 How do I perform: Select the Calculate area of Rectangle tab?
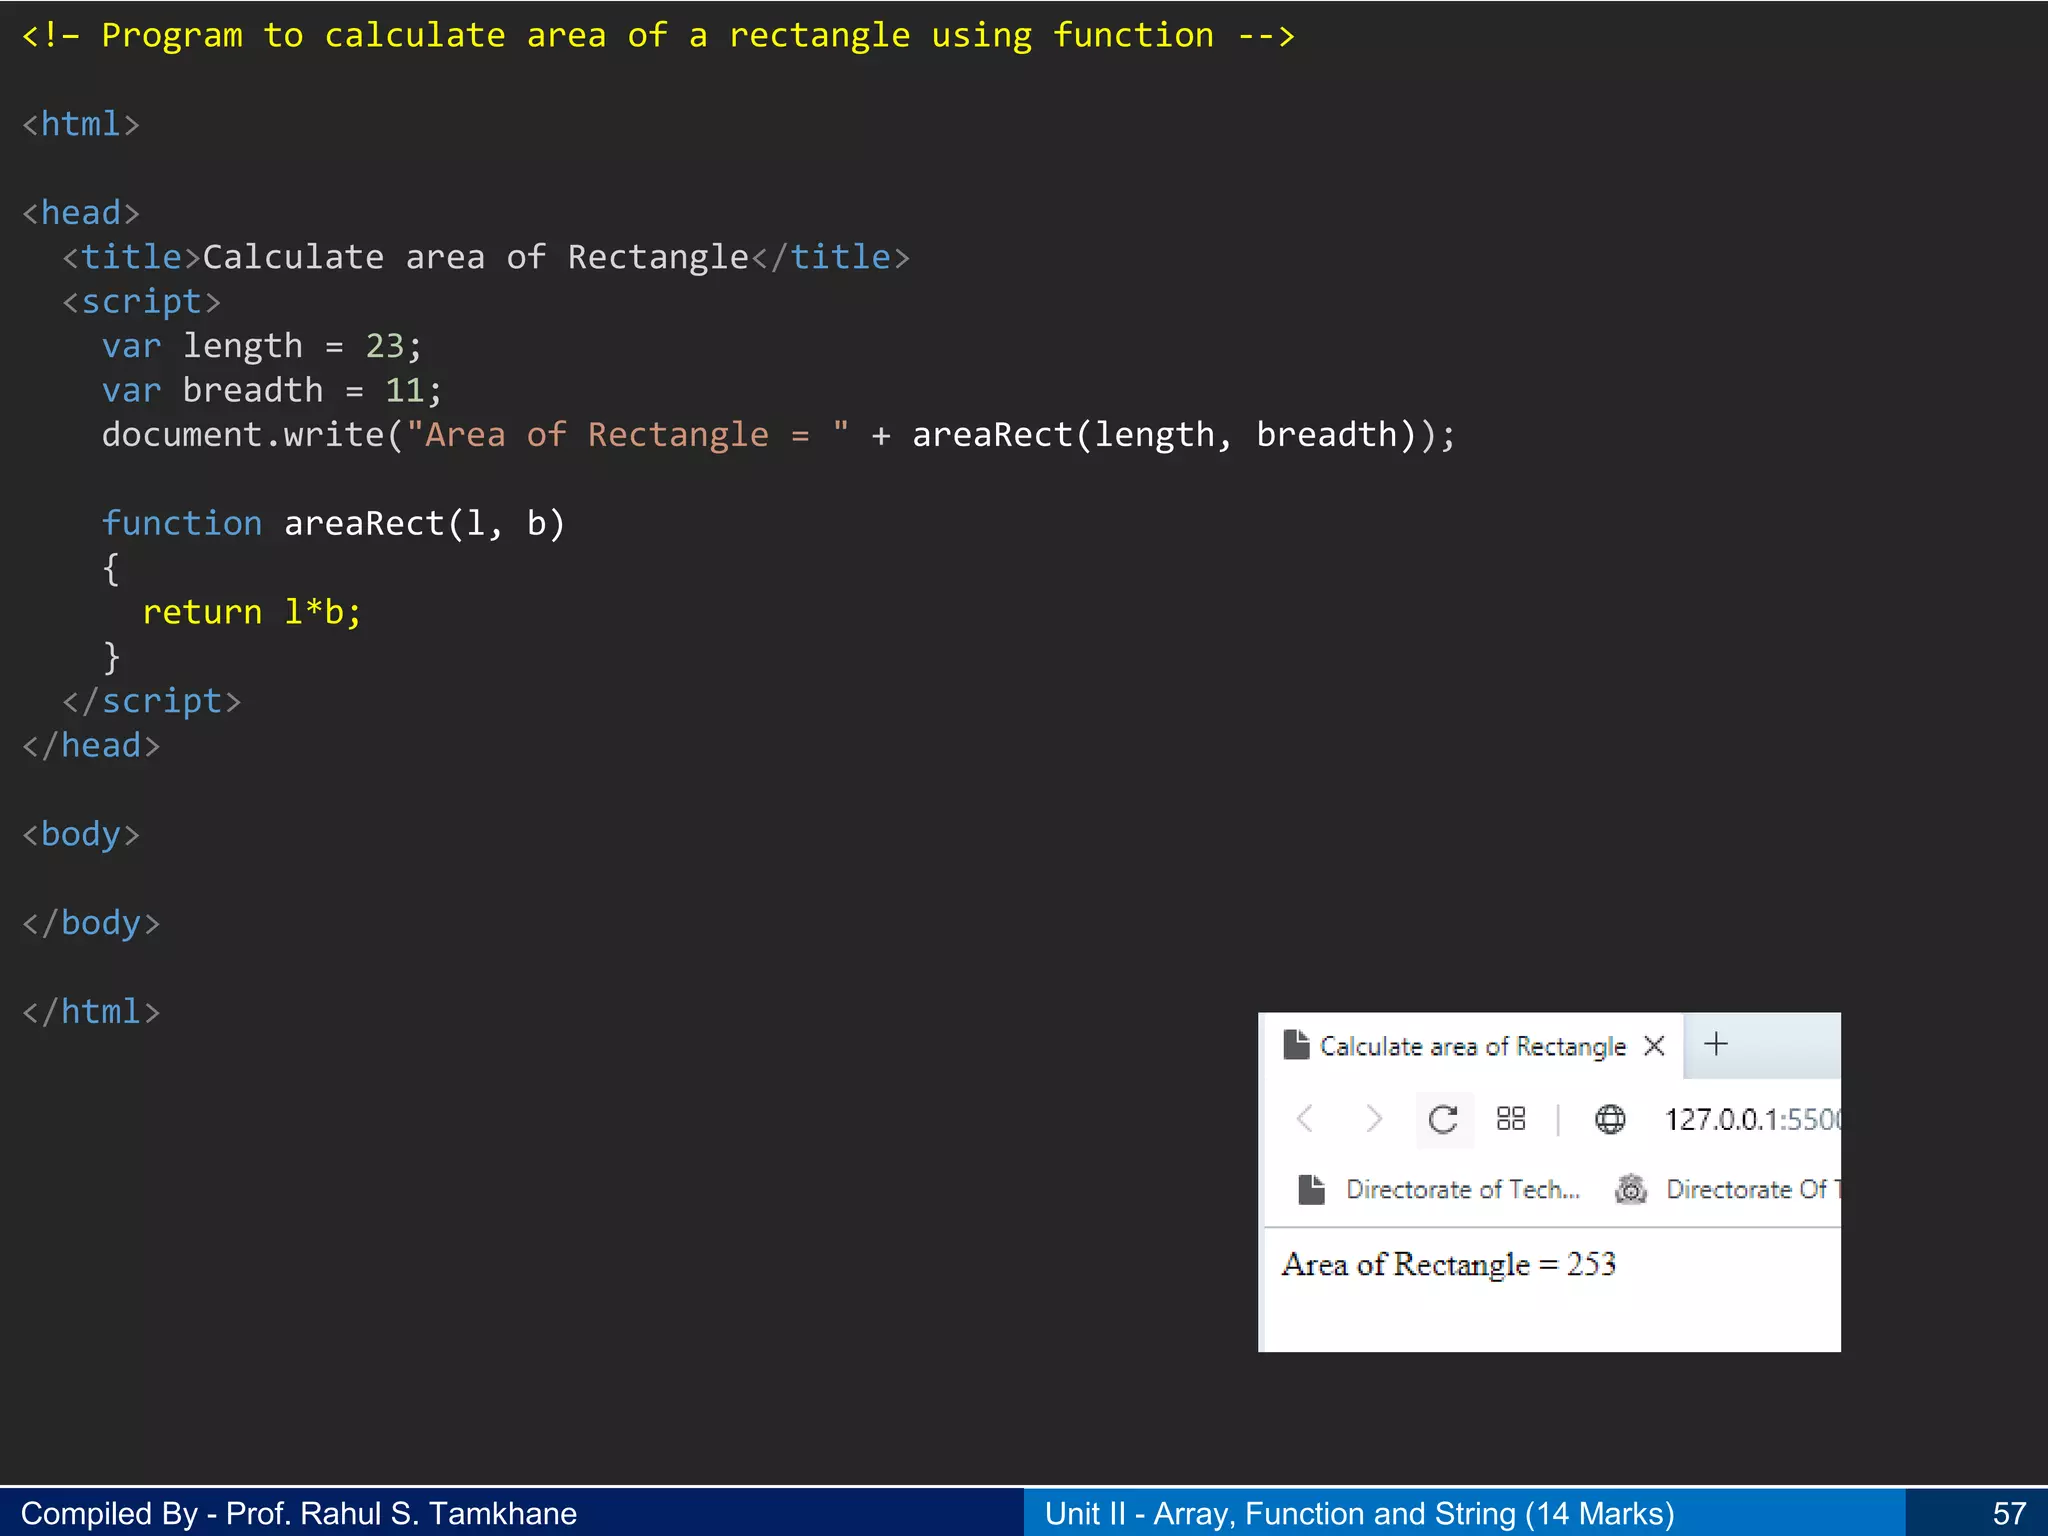pos(1475,1046)
